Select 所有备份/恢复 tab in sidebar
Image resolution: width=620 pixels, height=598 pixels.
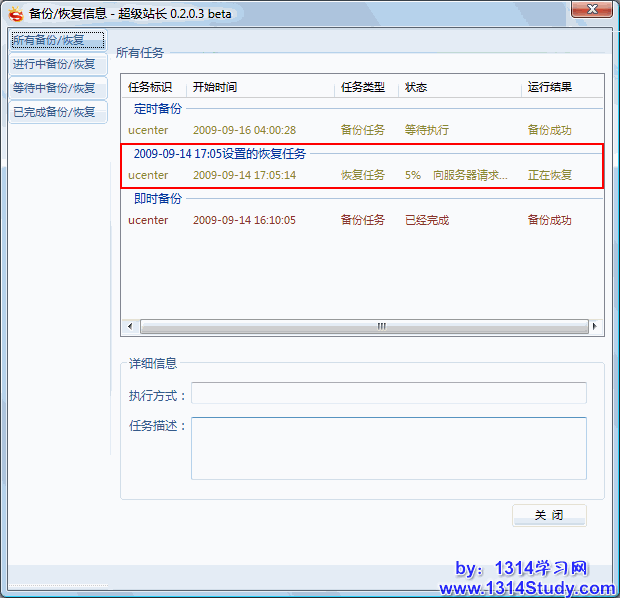pos(56,40)
